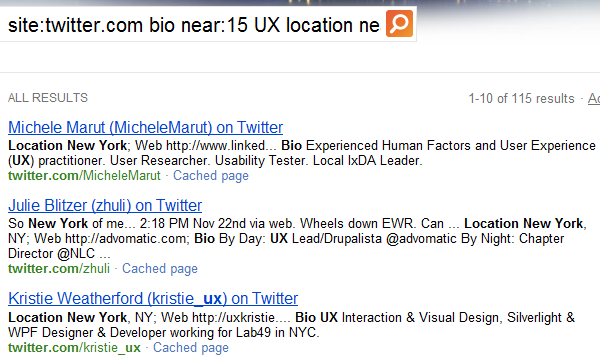The height and width of the screenshot is (362, 600).
Task: Click the 1-10 of 115 results count
Action: coord(522,98)
